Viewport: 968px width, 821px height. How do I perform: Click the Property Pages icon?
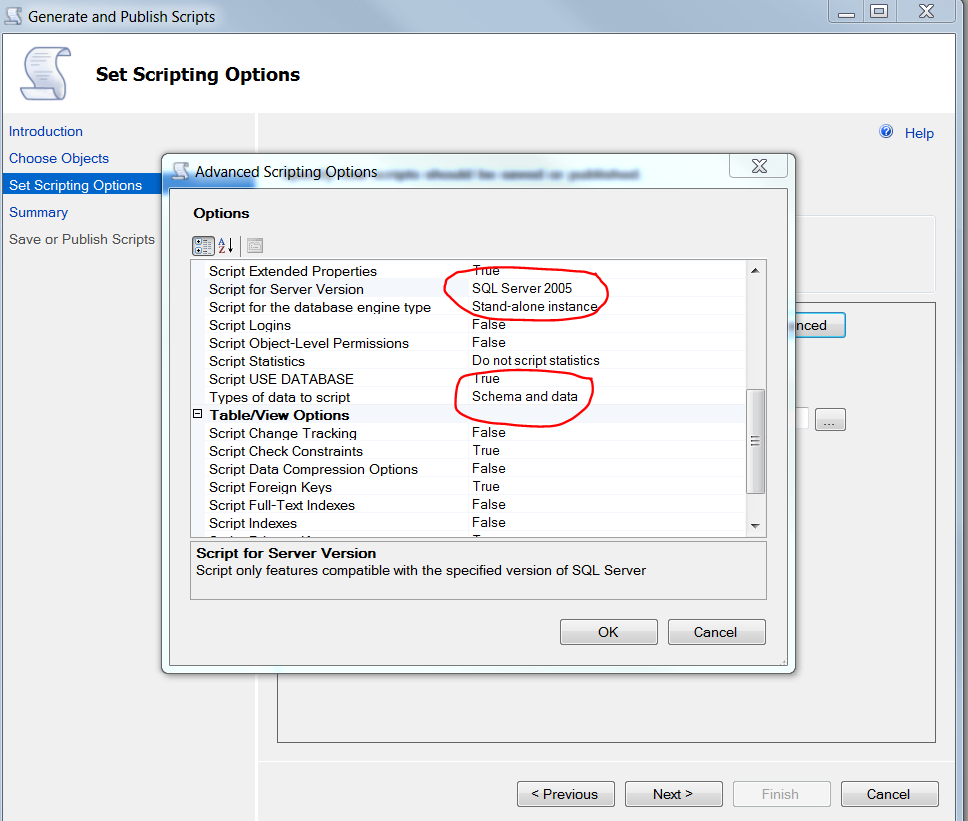254,245
